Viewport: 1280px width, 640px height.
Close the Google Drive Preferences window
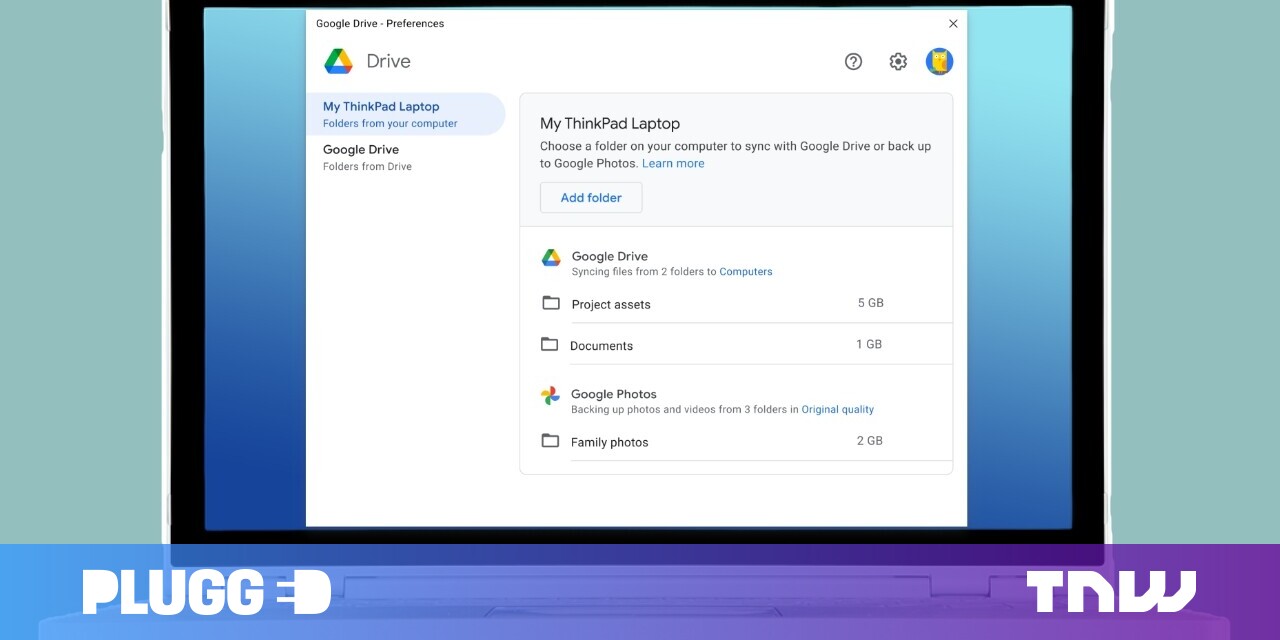point(953,24)
